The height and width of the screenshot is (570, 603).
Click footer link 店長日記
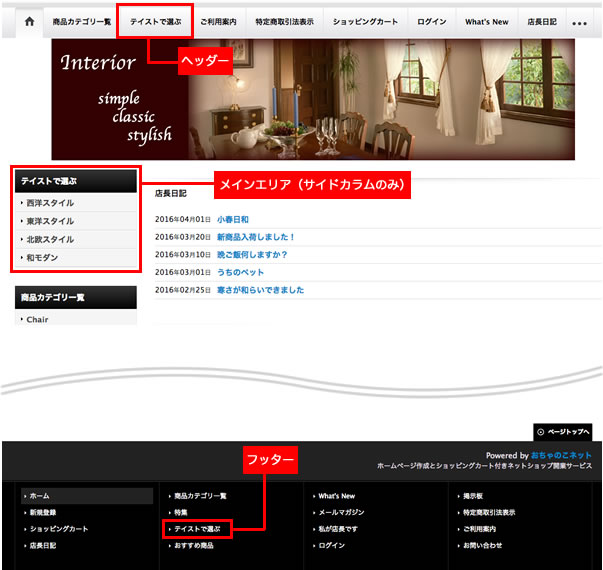[43, 545]
